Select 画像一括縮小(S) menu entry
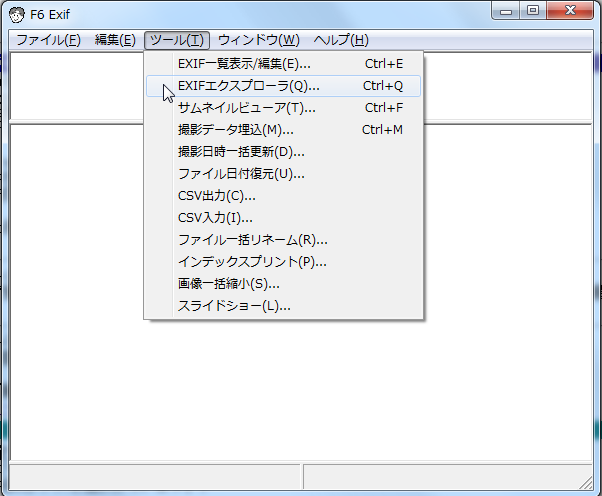Image resolution: width=602 pixels, height=496 pixels. (x=283, y=284)
